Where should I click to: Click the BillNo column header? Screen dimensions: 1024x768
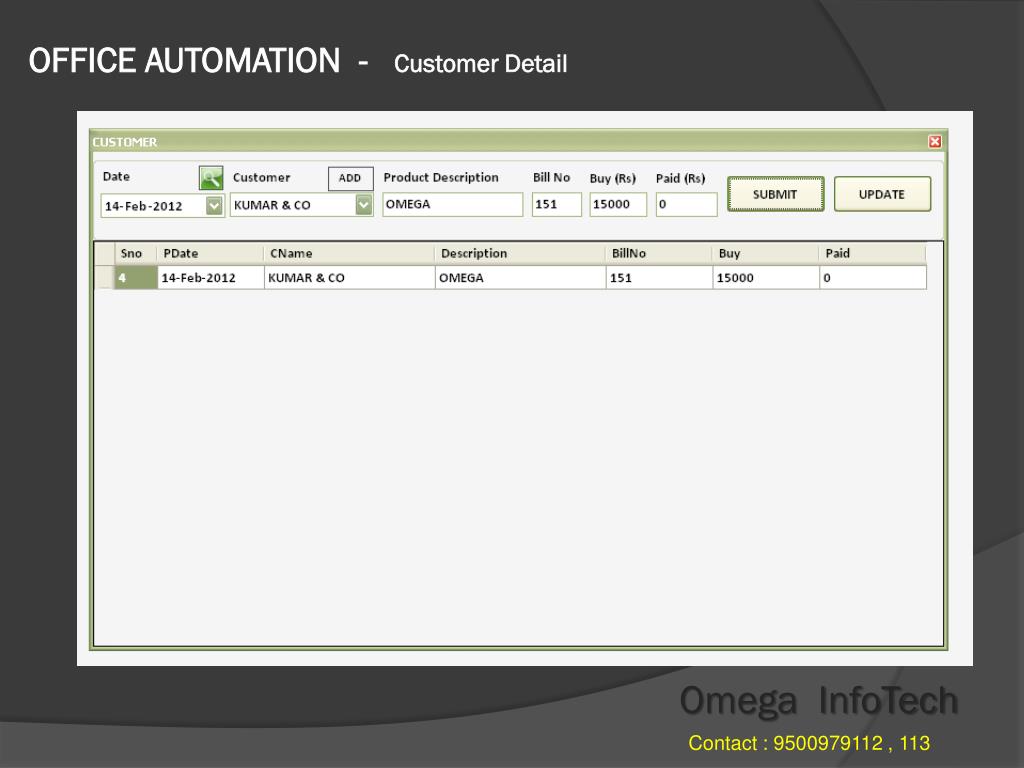pyautogui.click(x=659, y=253)
